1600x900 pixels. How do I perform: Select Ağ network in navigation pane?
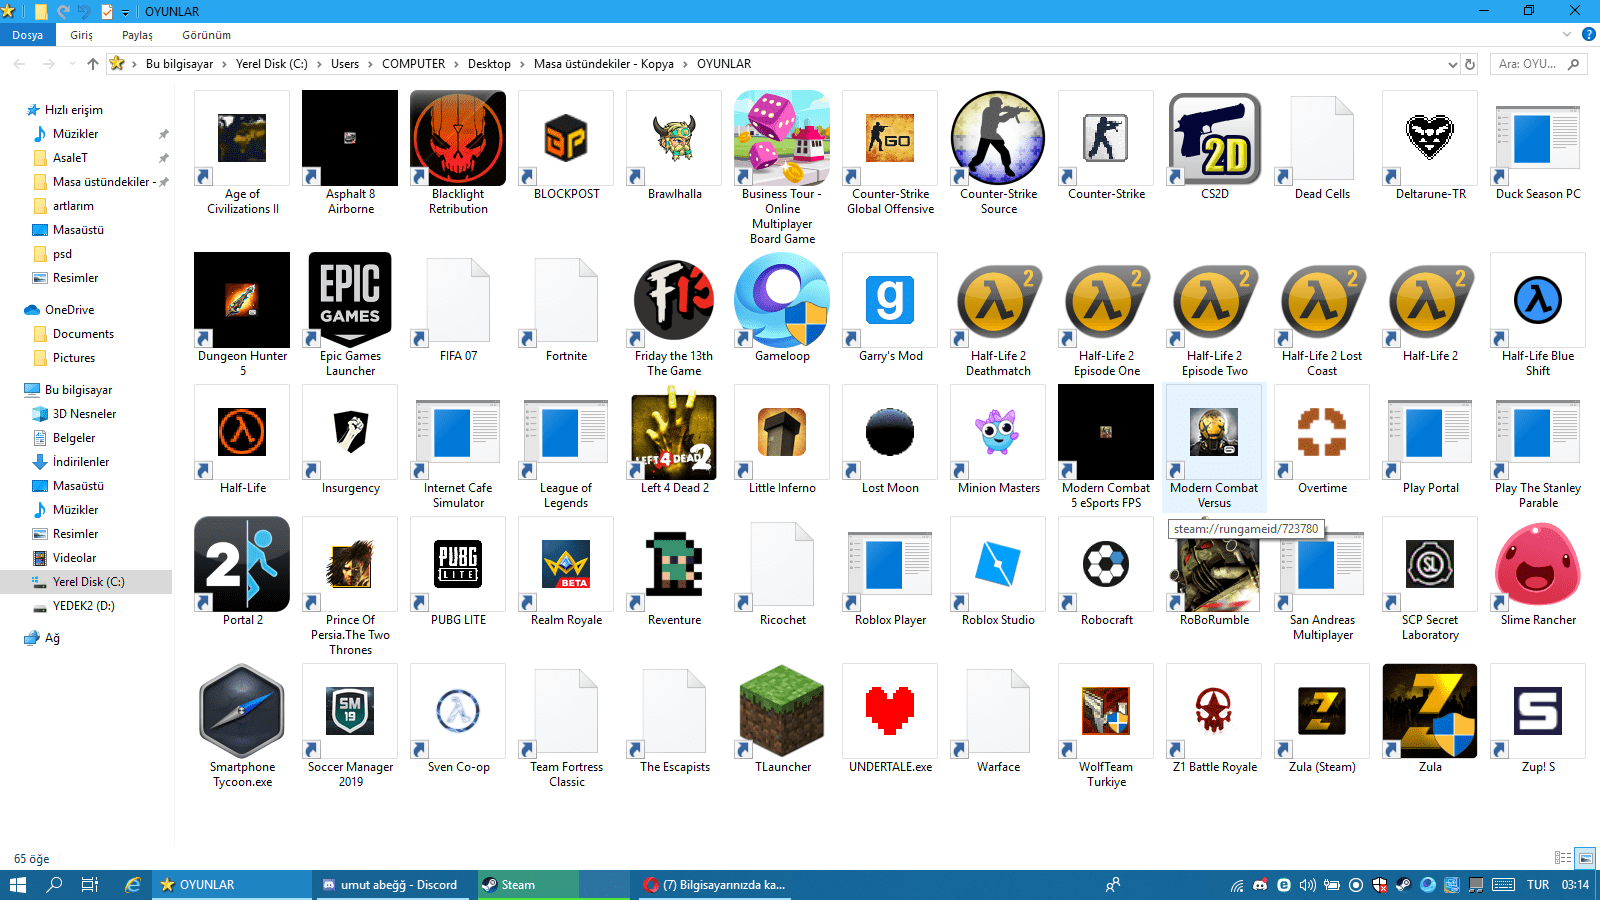(x=52, y=638)
